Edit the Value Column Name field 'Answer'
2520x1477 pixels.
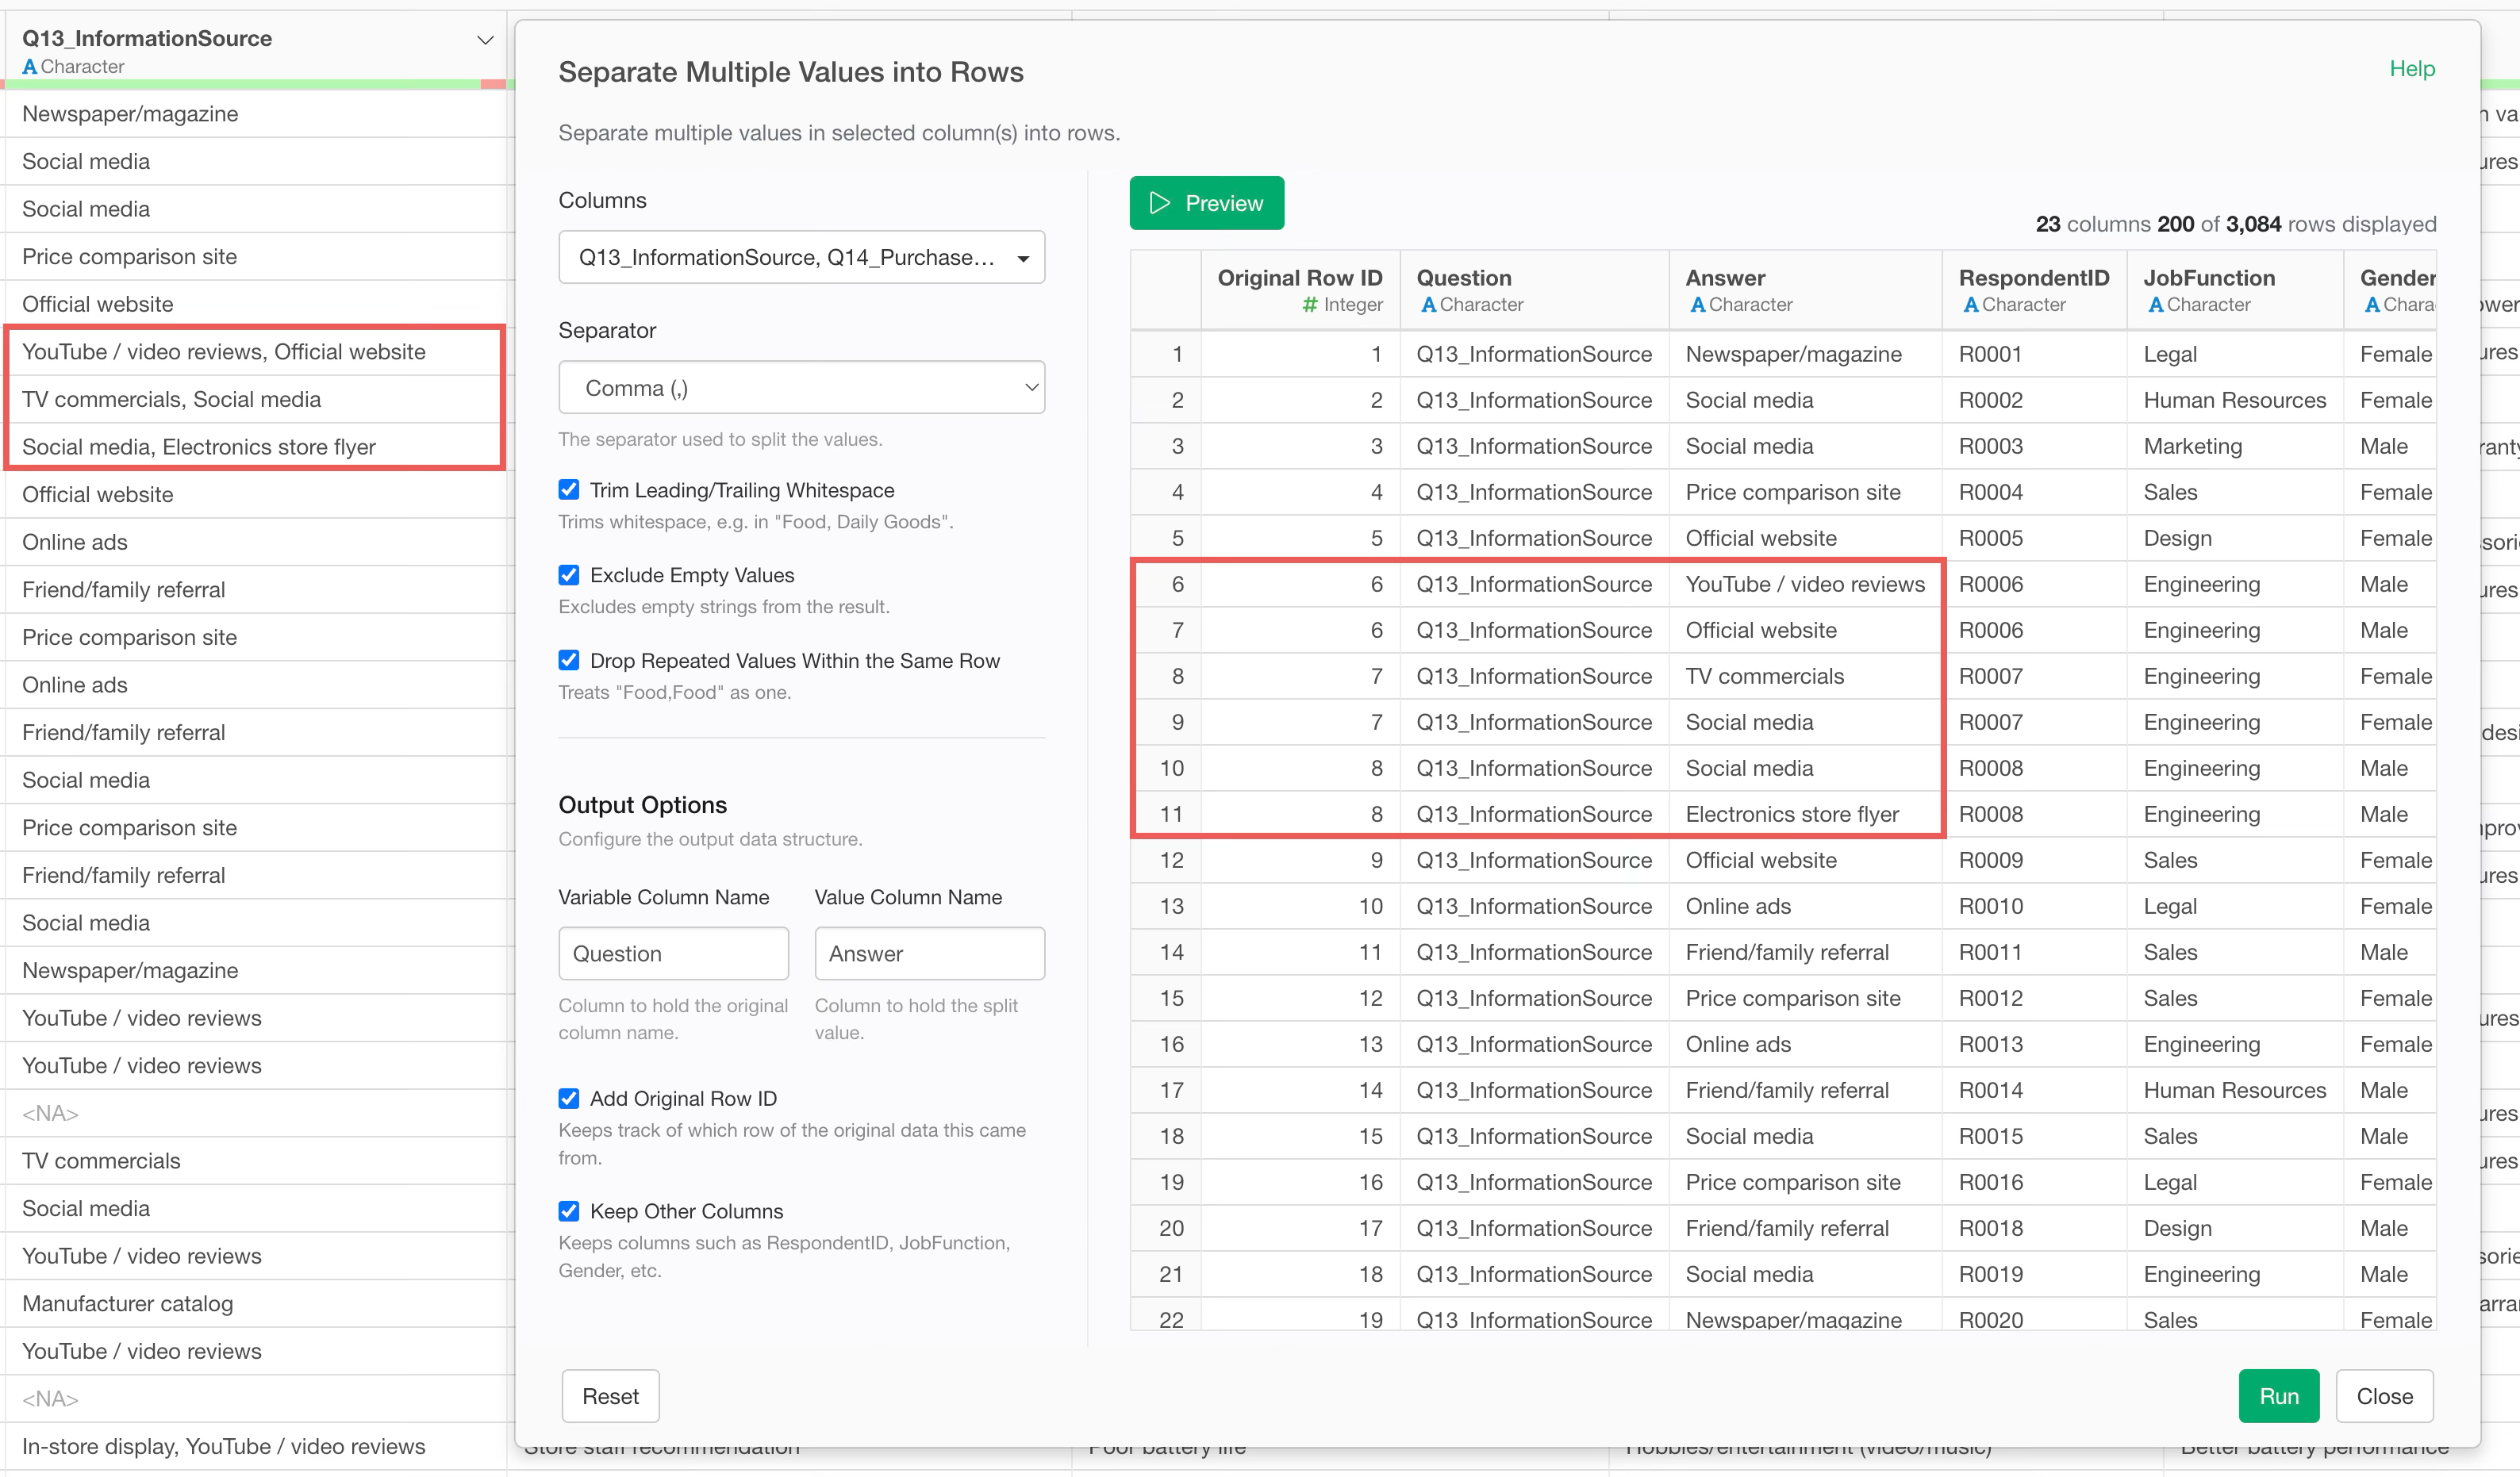929,953
